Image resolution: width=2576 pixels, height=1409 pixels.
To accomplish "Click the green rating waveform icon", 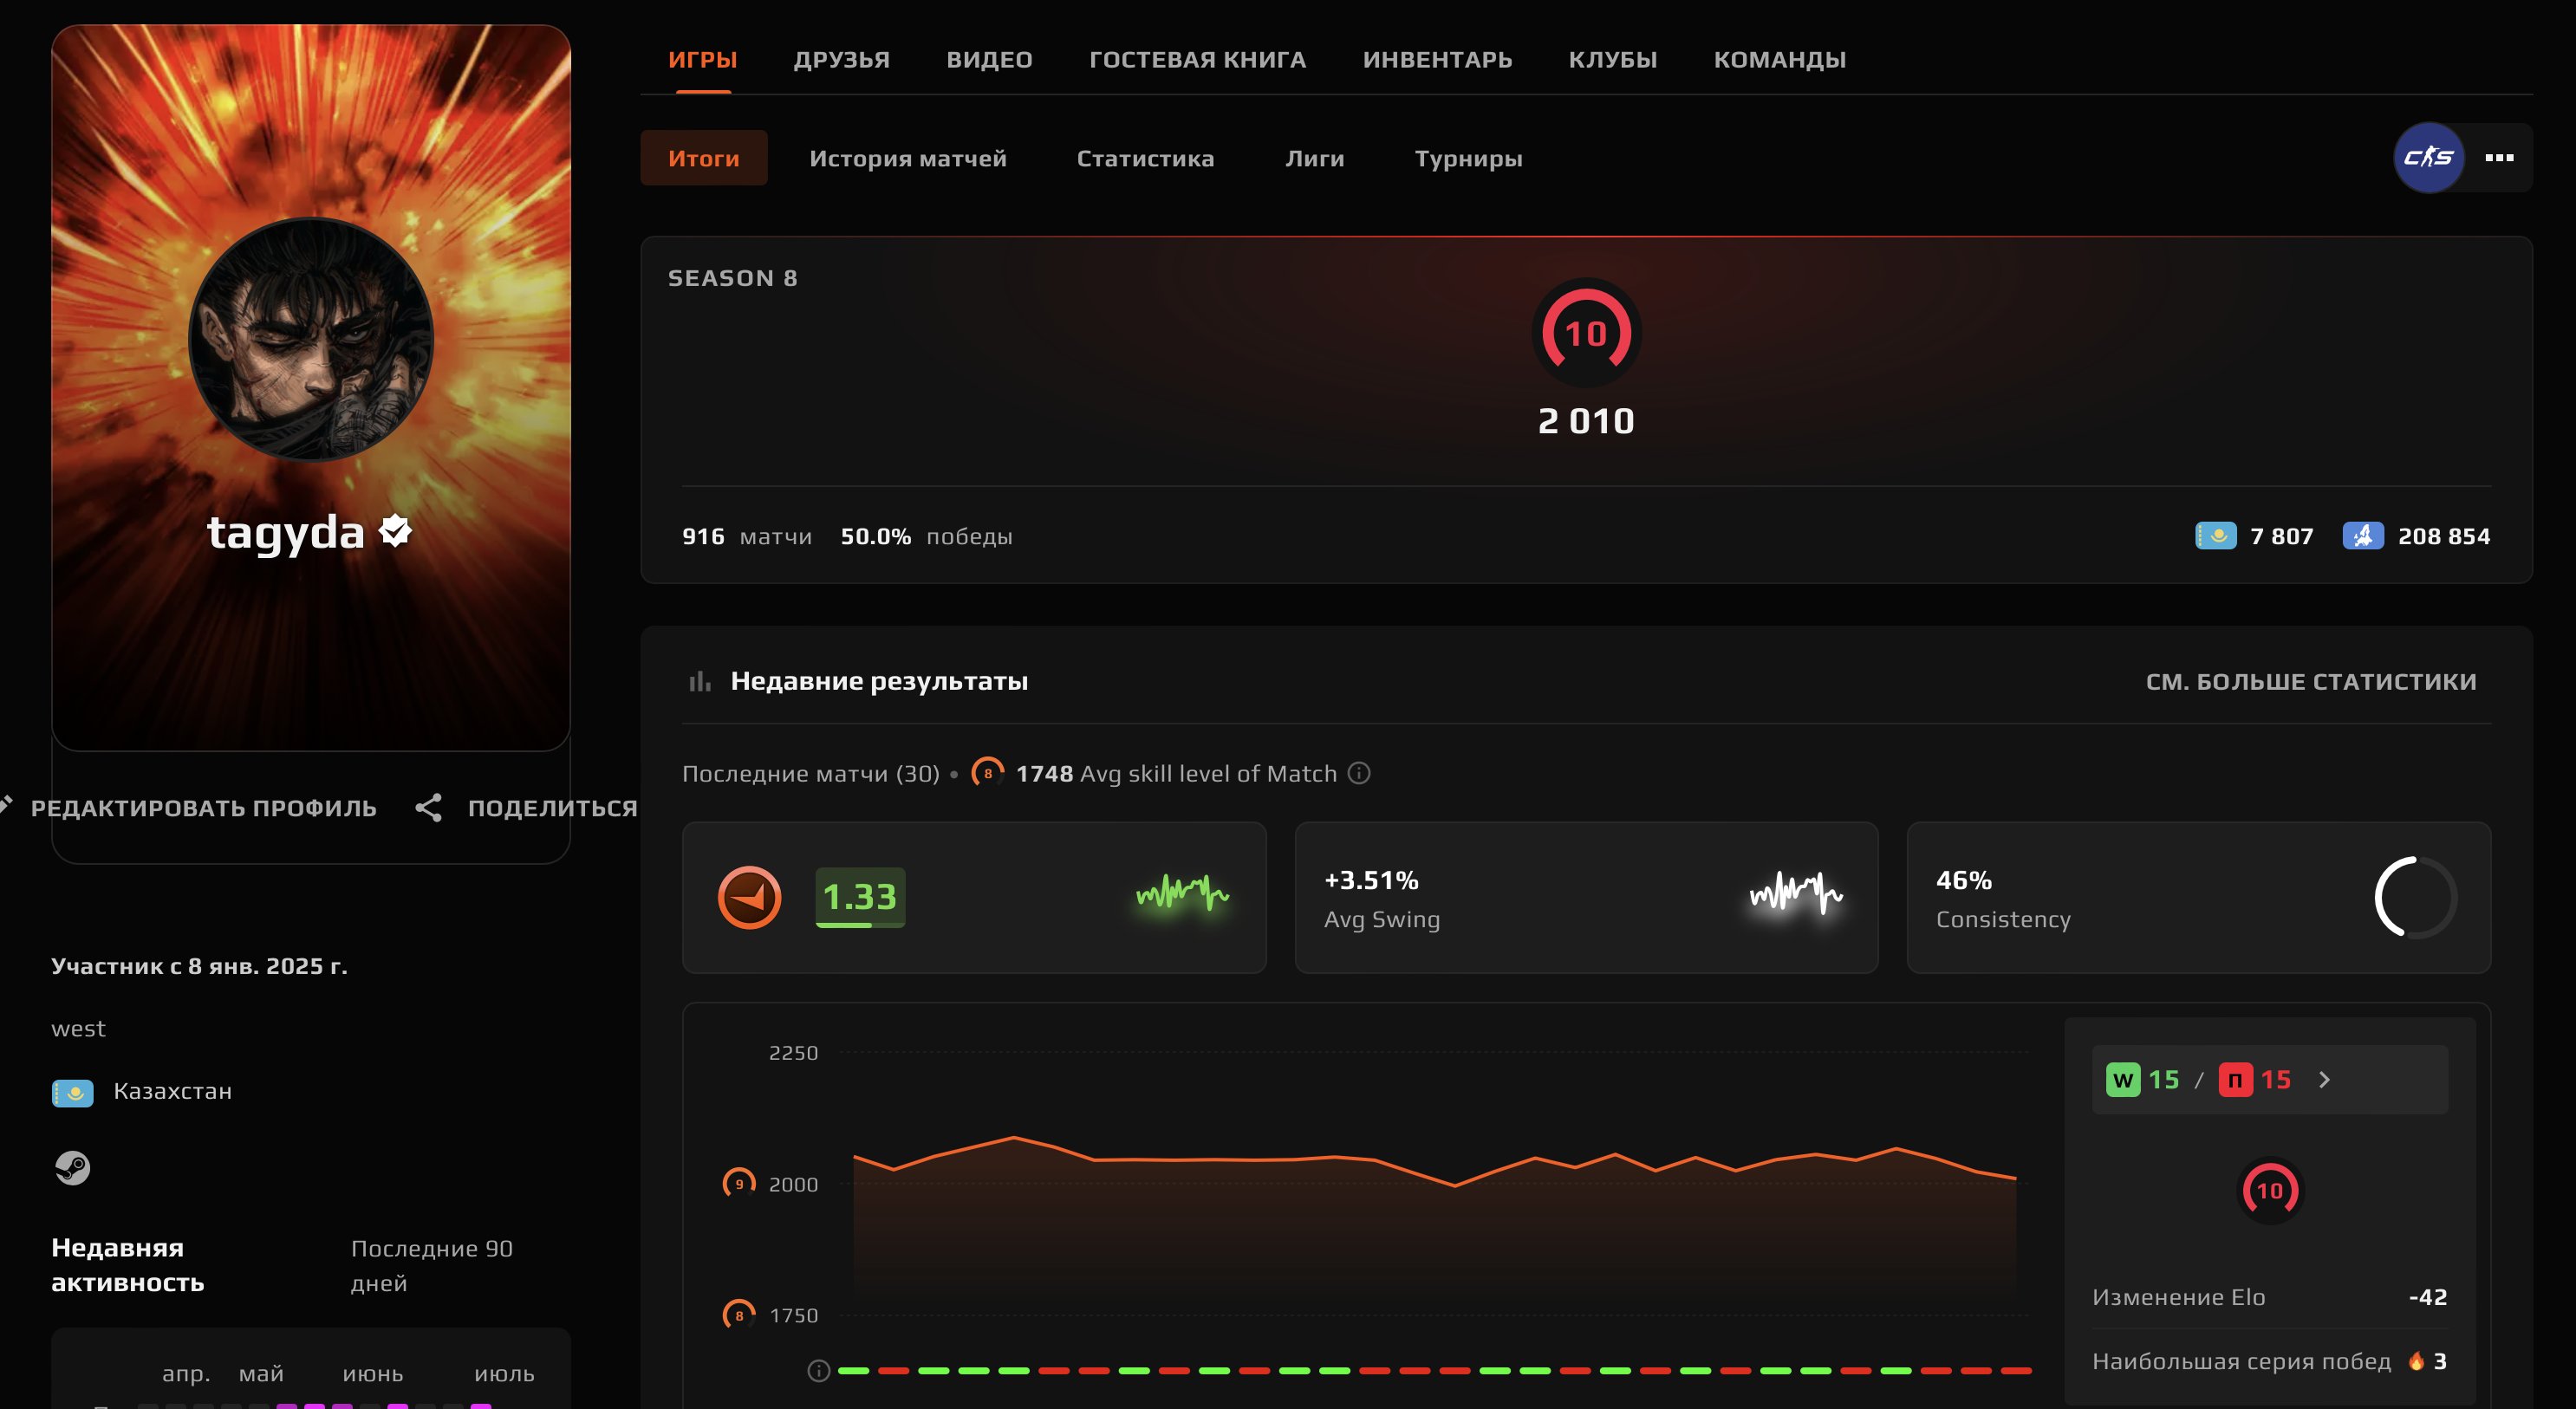I will [1182, 893].
